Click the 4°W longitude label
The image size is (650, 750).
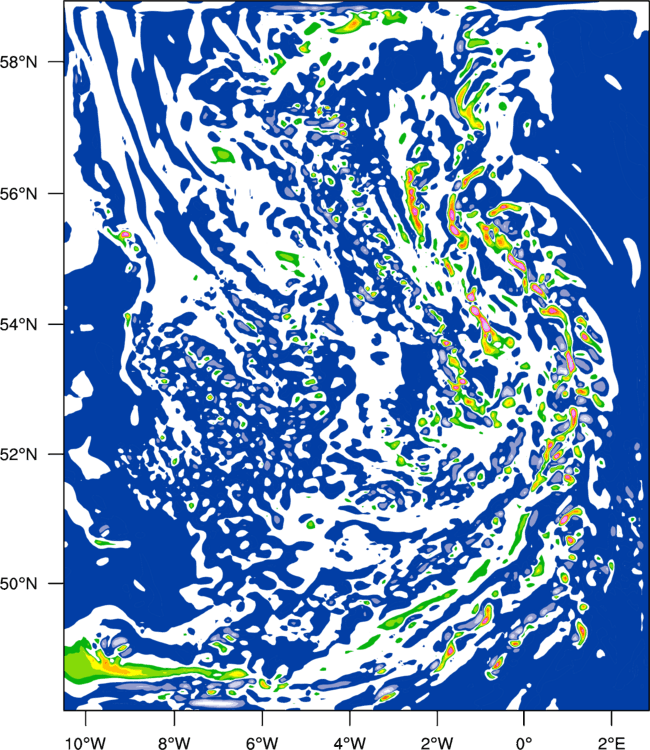(x=350, y=743)
